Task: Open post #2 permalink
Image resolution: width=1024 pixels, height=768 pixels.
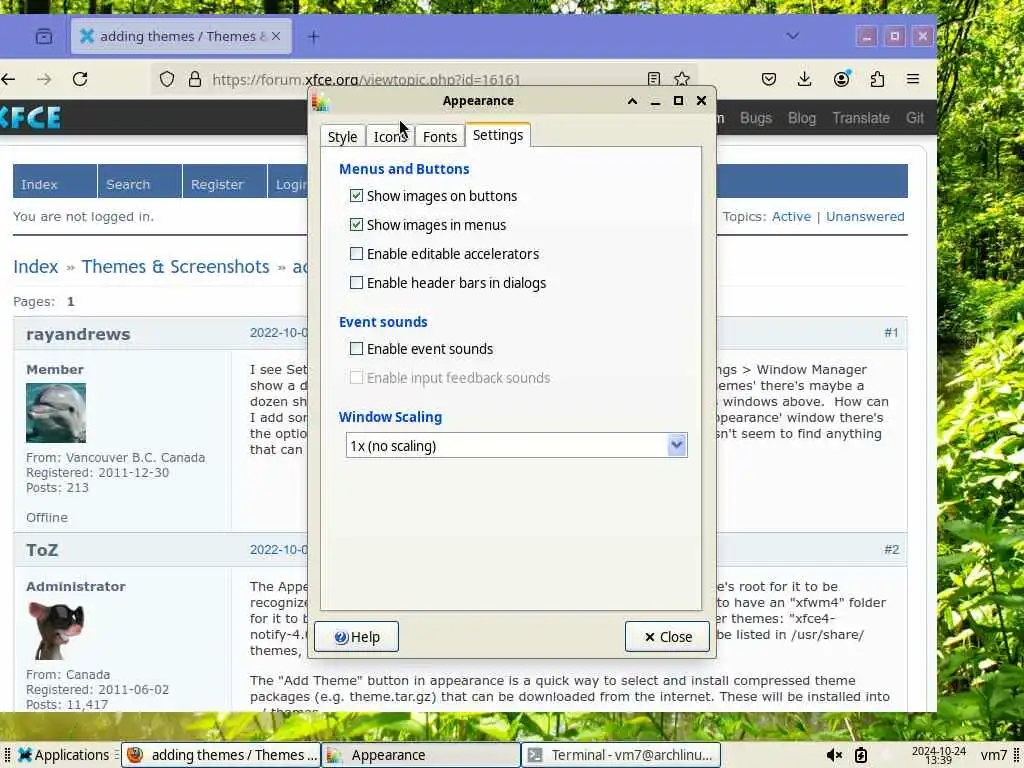Action: 891,550
